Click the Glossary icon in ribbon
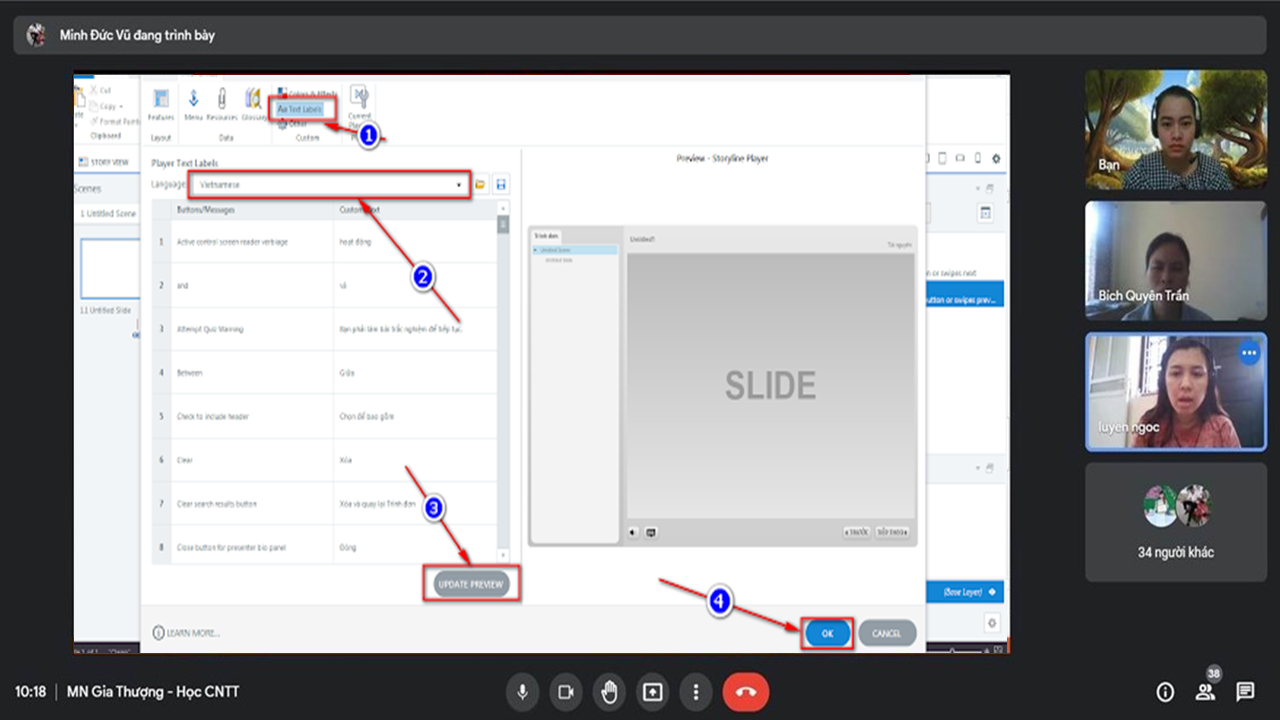Image resolution: width=1280 pixels, height=720 pixels. (x=253, y=102)
